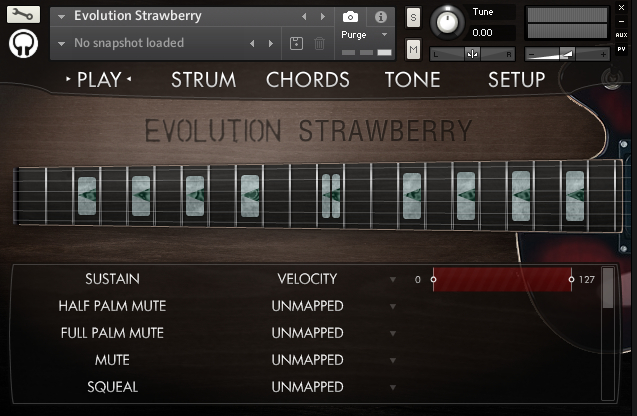637x416 pixels.
Task: Click the output level meter
Action: click(x=567, y=23)
